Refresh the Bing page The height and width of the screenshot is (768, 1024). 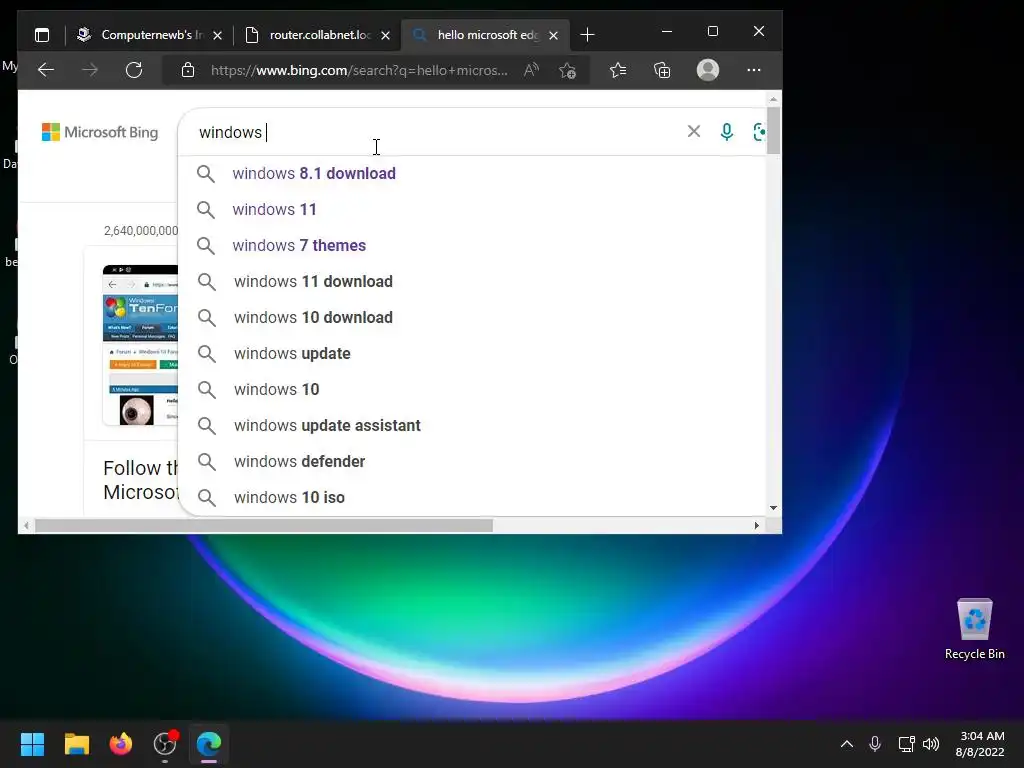(x=134, y=70)
